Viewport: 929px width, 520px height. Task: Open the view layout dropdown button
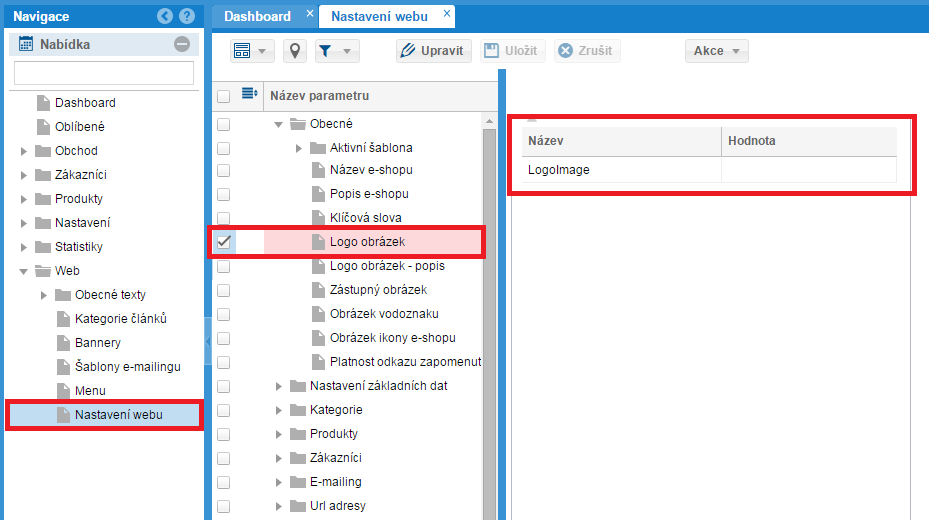click(x=251, y=51)
